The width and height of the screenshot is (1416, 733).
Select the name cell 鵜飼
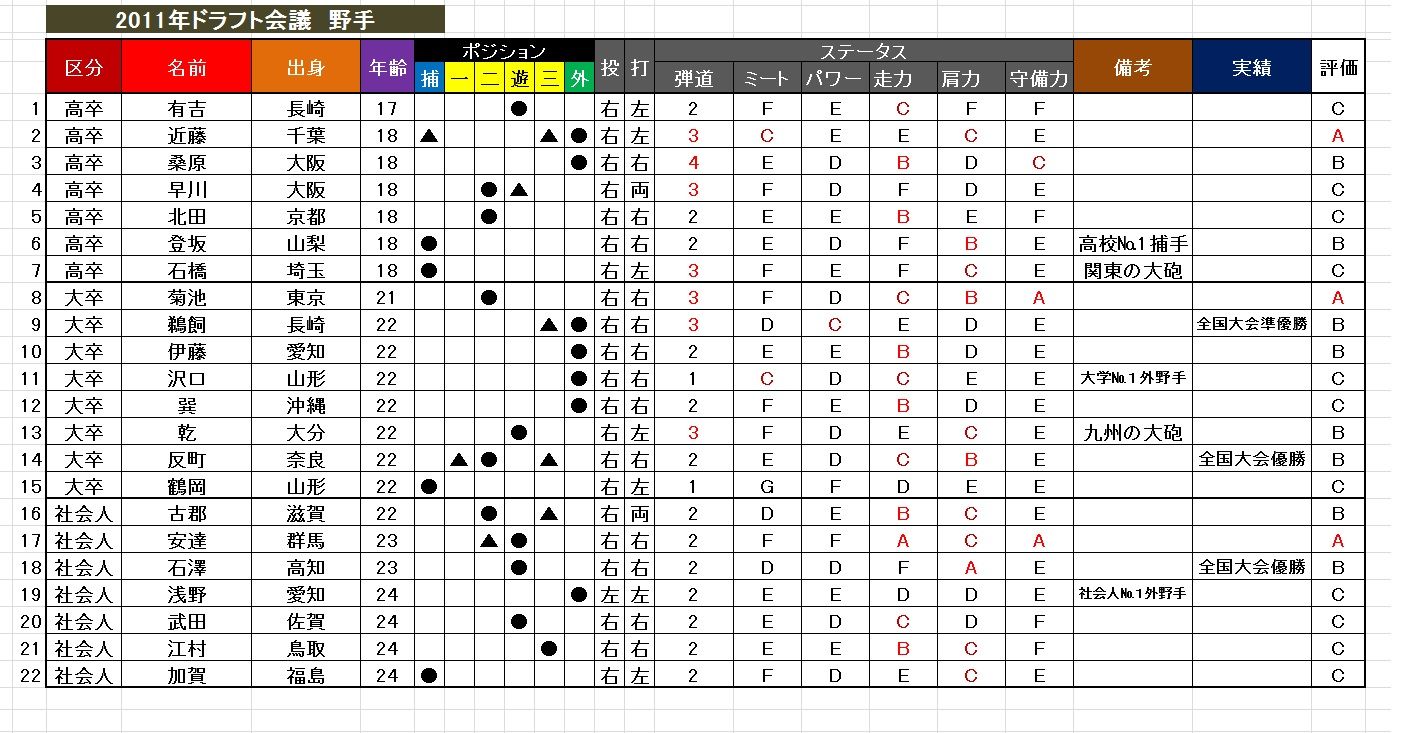pyautogui.click(x=187, y=325)
